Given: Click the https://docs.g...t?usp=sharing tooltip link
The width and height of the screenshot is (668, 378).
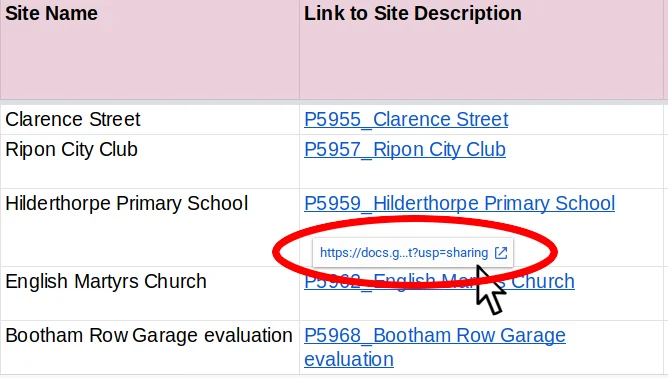Looking at the screenshot, I should coord(404,253).
